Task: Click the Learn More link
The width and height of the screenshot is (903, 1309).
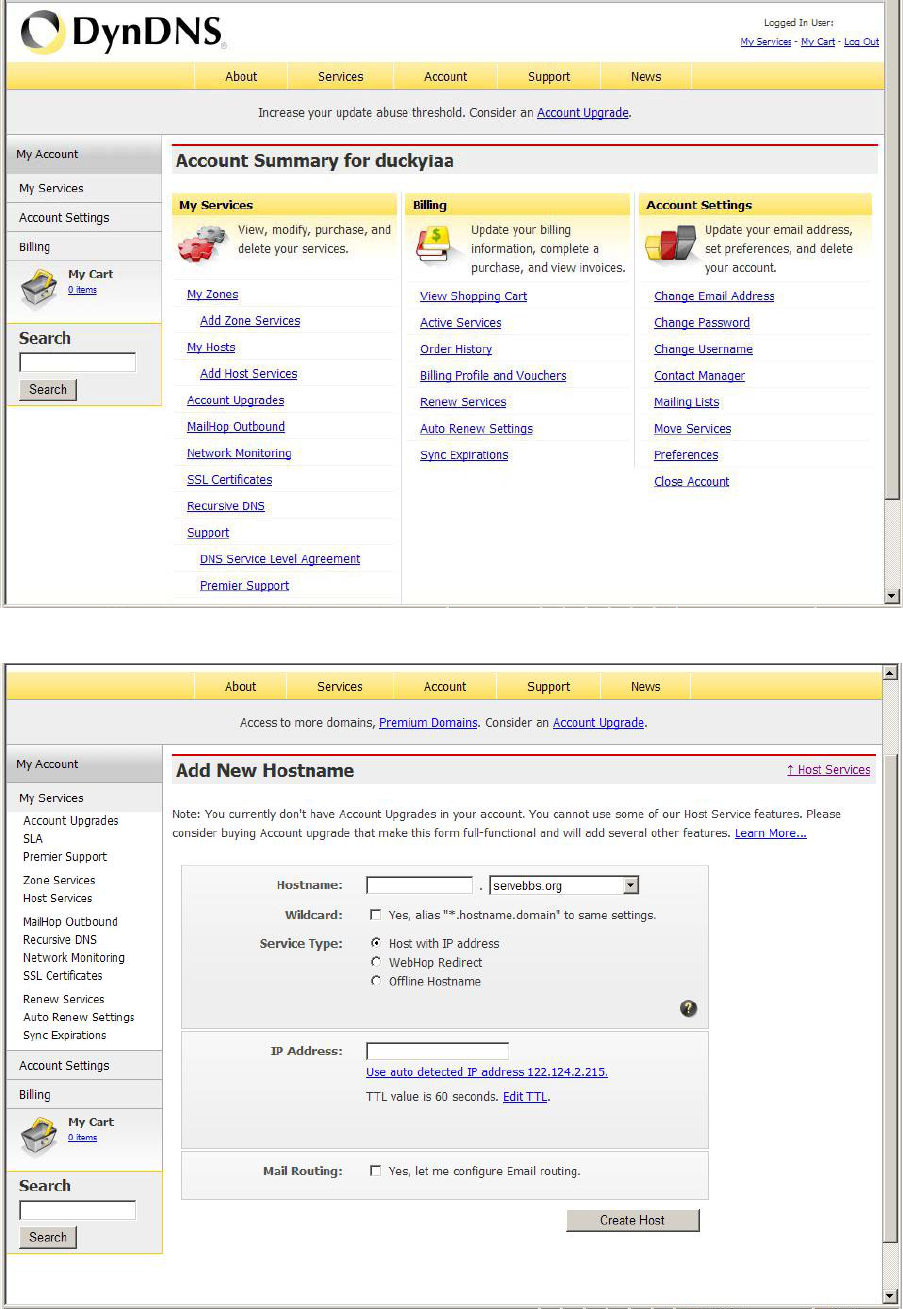Action: tap(770, 833)
